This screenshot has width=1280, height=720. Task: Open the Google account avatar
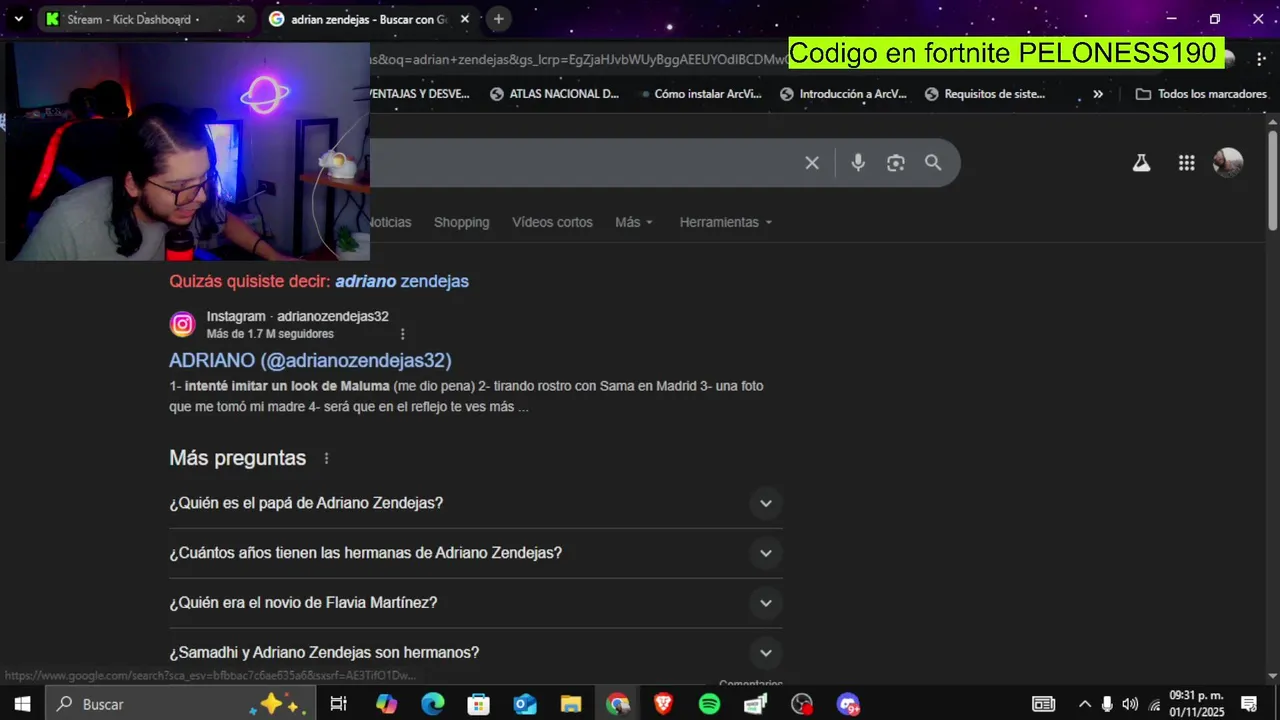pos(1228,163)
